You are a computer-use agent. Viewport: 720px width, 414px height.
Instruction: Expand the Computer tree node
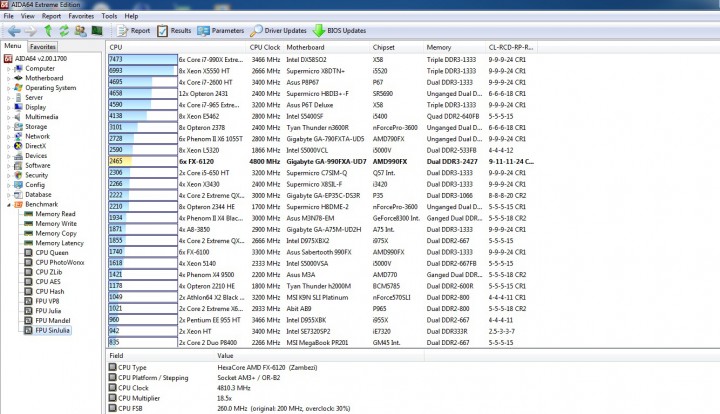8,68
